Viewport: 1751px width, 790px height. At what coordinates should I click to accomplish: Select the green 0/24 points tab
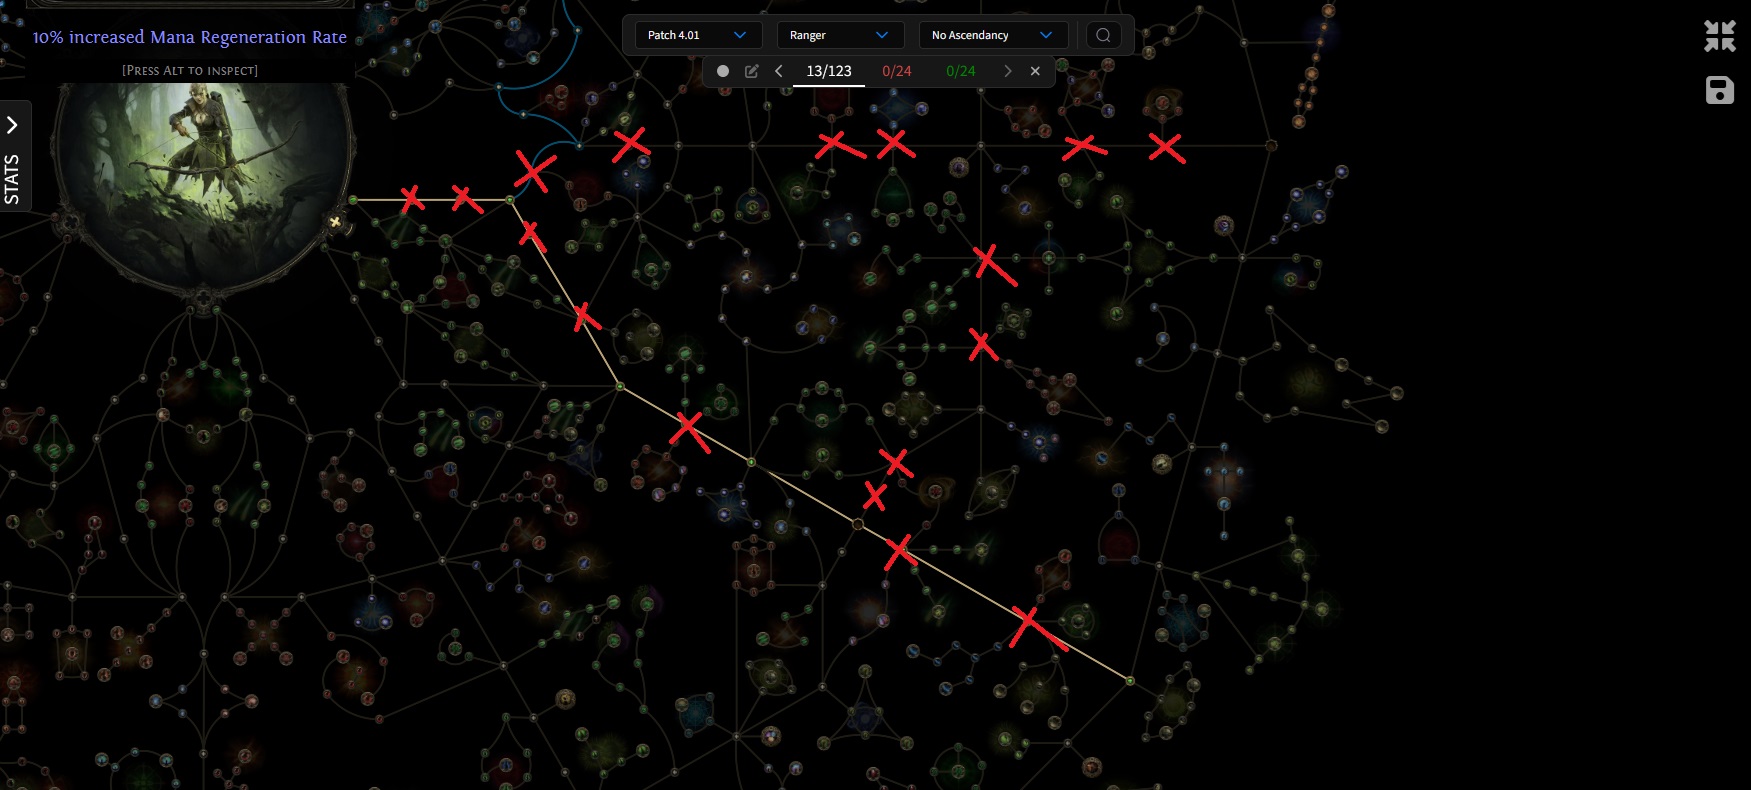click(961, 71)
